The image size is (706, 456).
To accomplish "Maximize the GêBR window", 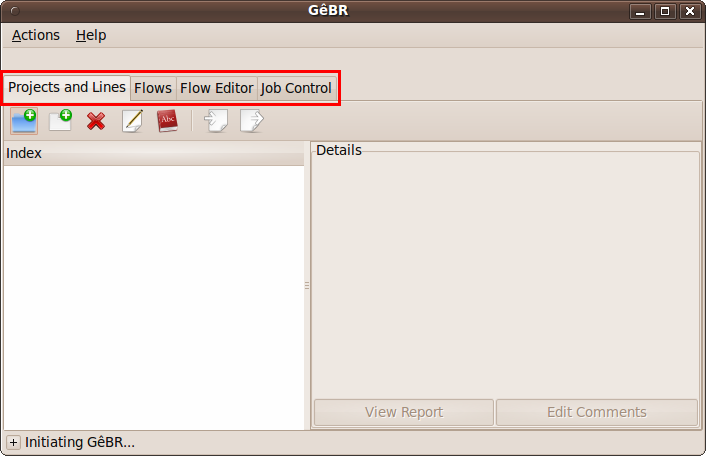I will 665,11.
